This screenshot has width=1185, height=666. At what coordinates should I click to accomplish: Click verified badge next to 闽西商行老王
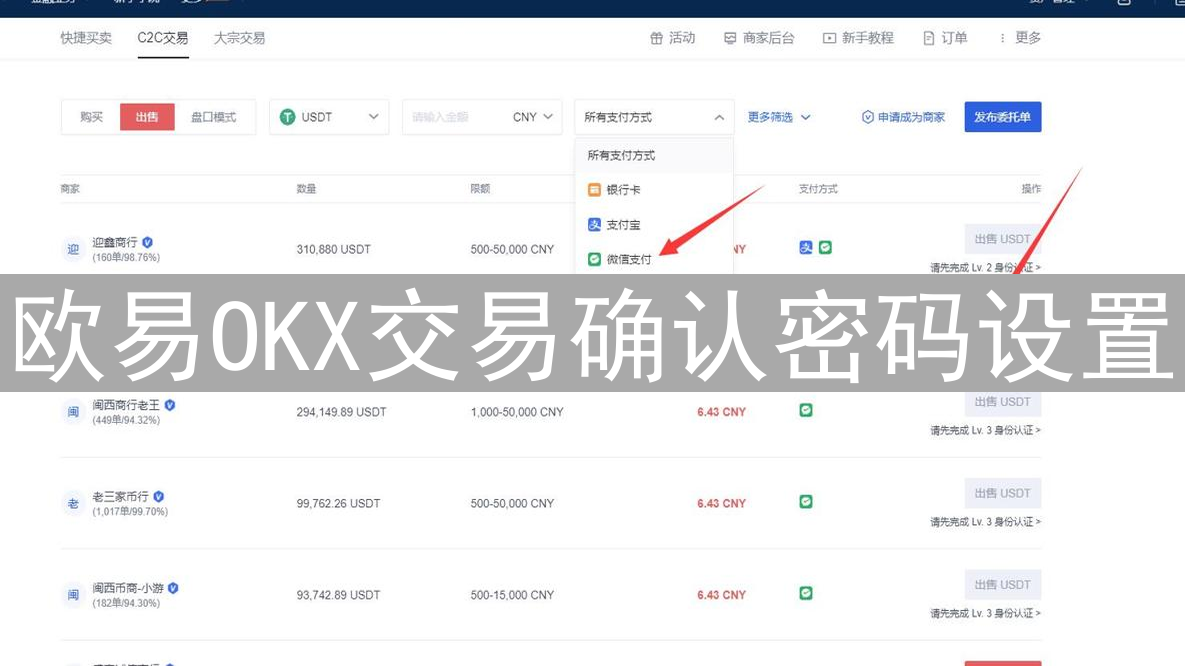click(x=170, y=405)
